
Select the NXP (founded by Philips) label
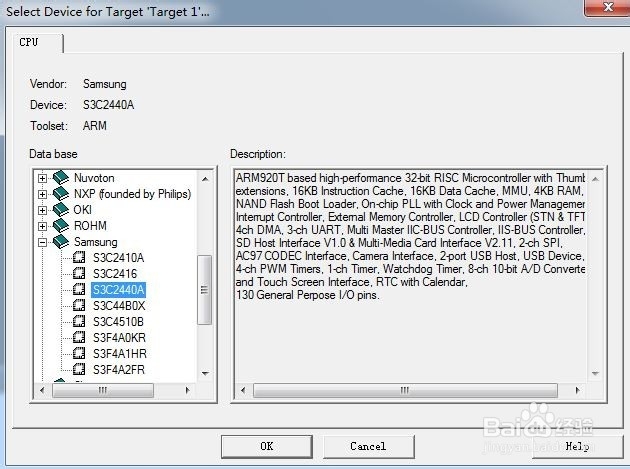[x=133, y=194]
